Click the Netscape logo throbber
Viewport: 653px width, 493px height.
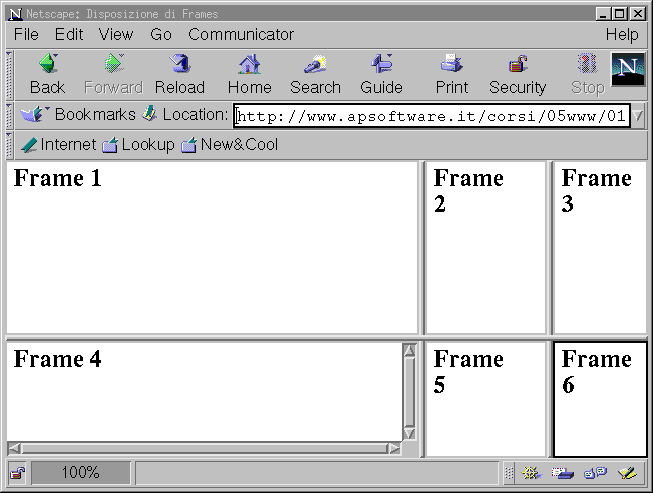[627, 72]
